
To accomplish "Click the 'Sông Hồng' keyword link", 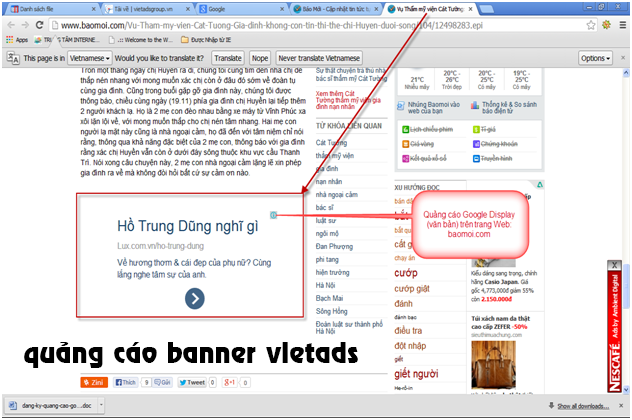I will [x=332, y=311].
